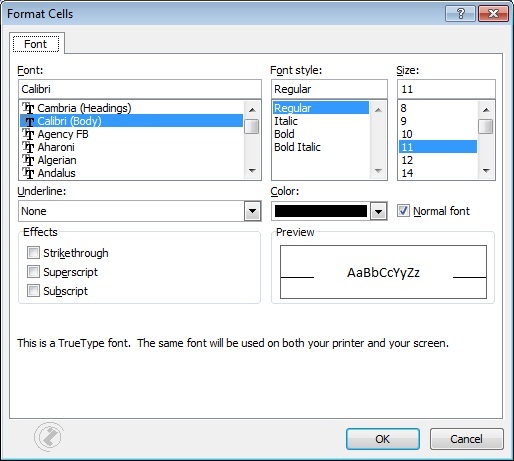Click the TrueType icon beside Algerian

click(28, 160)
